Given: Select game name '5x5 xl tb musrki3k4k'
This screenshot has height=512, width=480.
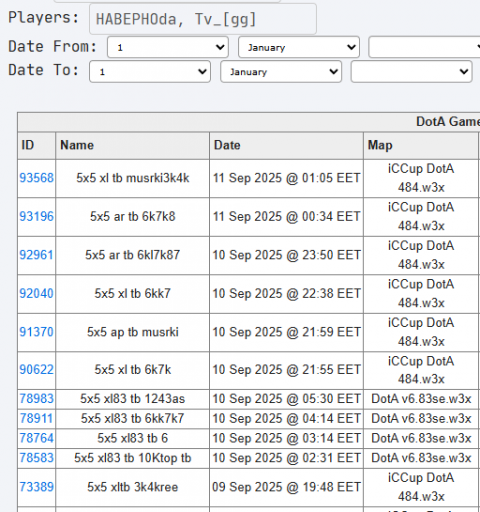Looking at the screenshot, I should [x=133, y=178].
